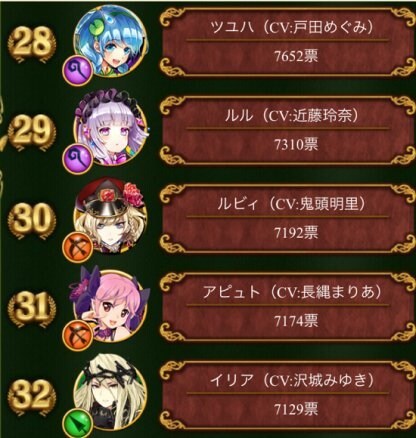This screenshot has width=416, height=438.
Task: Click the orange bow icon beside ルビィ
Action: click(78, 247)
